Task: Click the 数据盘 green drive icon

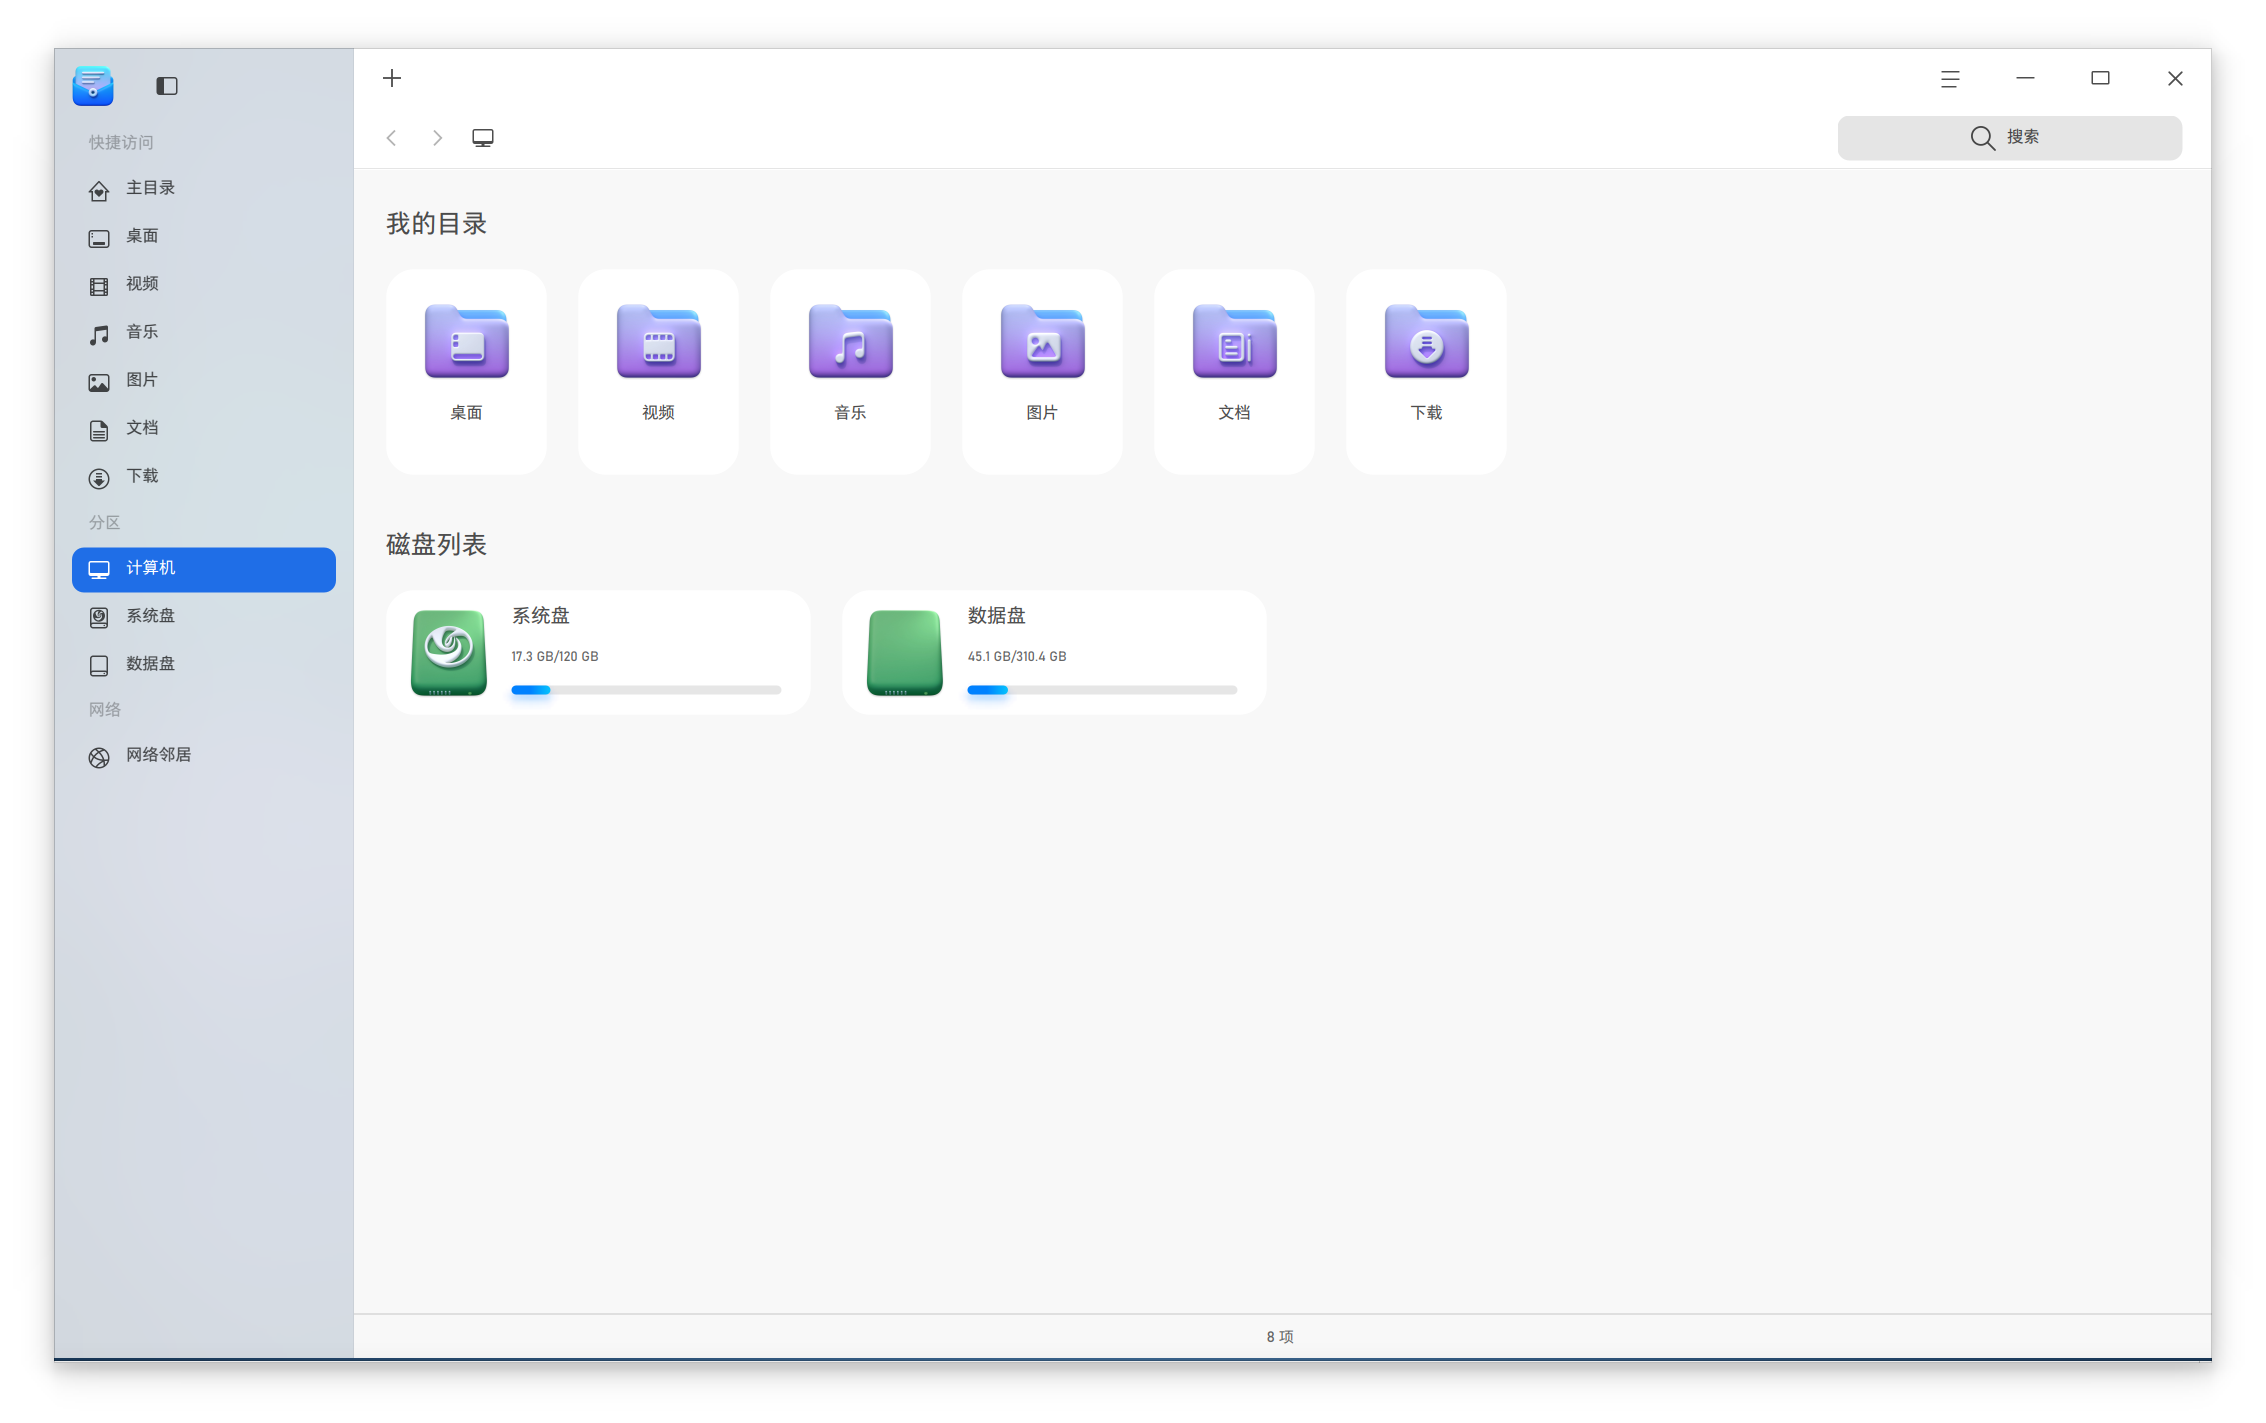Action: pyautogui.click(x=905, y=652)
